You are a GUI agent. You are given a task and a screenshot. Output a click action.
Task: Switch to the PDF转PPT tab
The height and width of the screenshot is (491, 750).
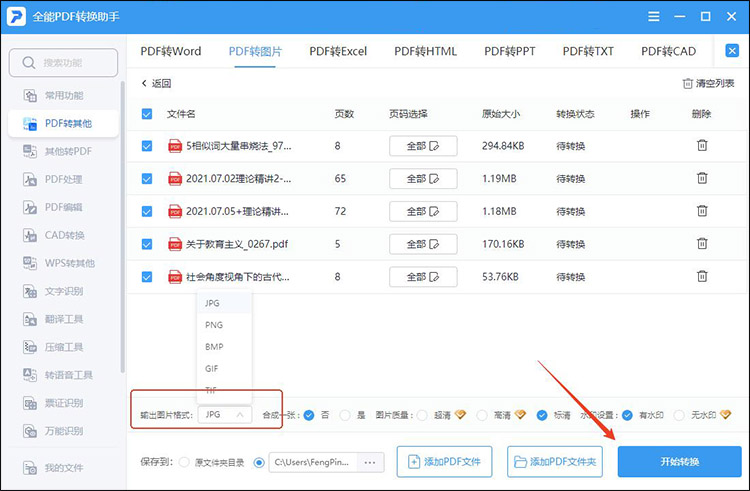(510, 51)
